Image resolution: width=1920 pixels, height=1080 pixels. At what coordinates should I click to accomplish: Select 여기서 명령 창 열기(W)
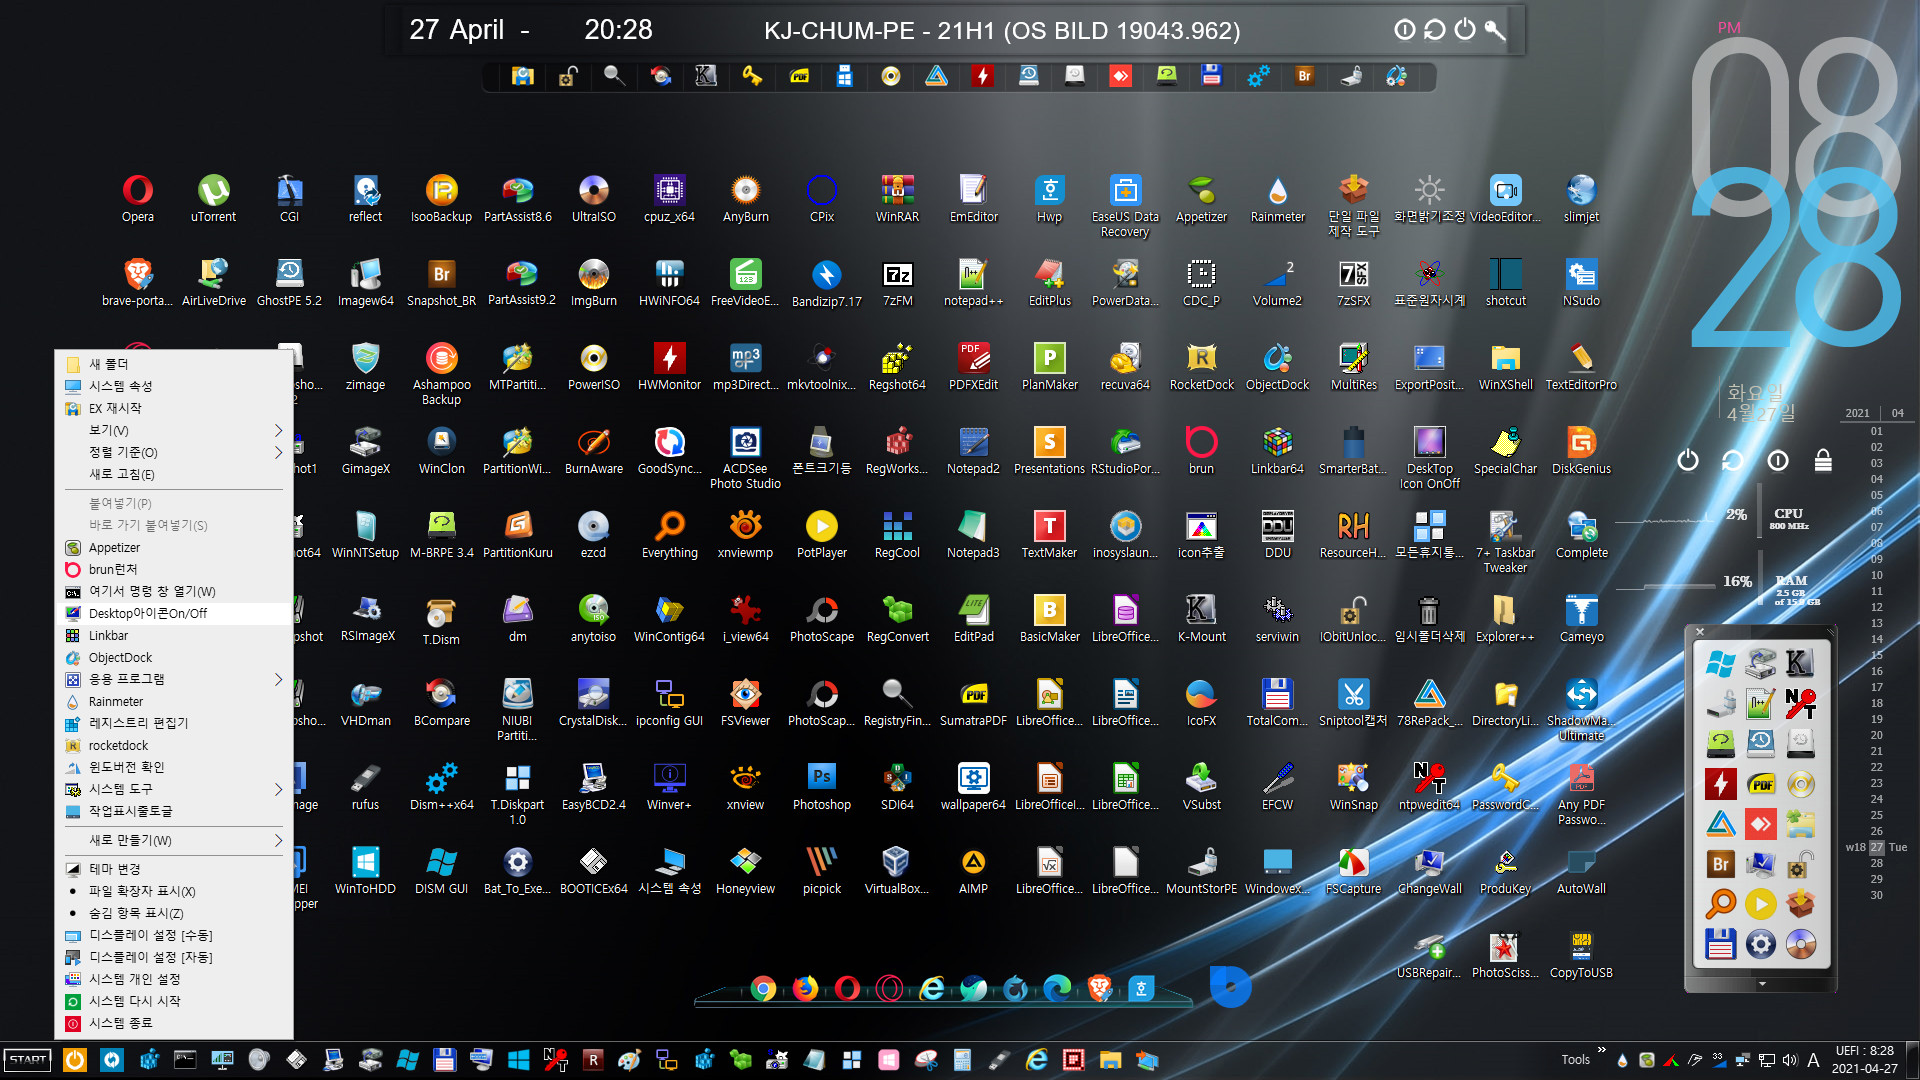click(174, 591)
